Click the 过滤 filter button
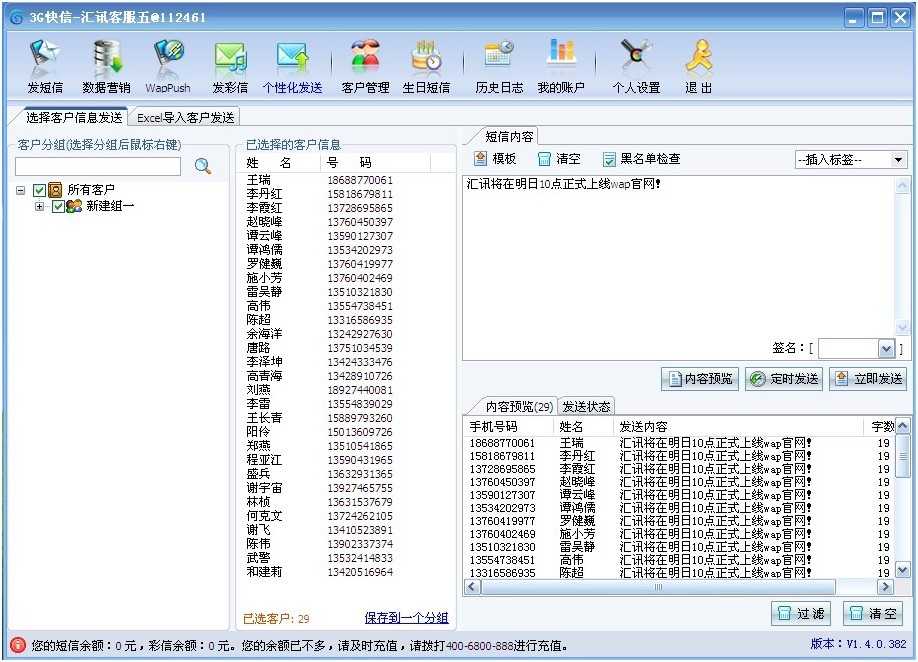 pyautogui.click(x=801, y=613)
